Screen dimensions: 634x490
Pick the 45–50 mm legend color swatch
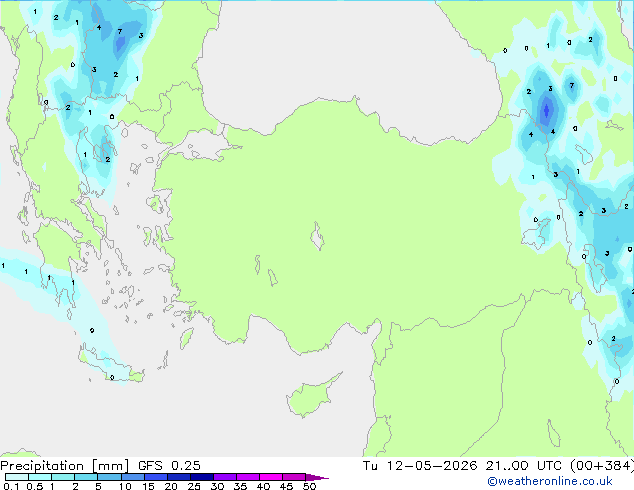click(x=294, y=477)
